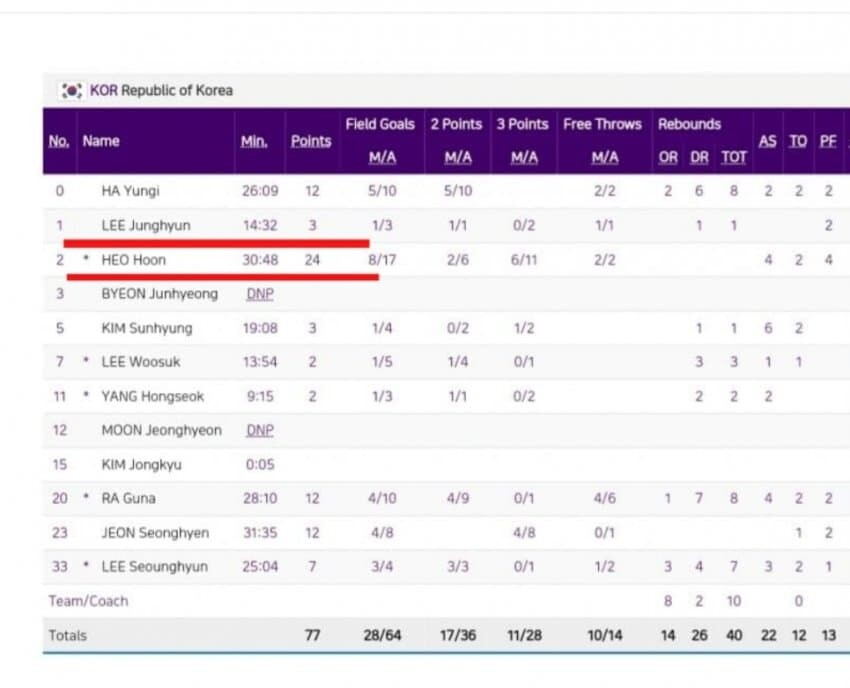Sort by OR rebounds column
The image size is (850, 688).
(x=668, y=158)
